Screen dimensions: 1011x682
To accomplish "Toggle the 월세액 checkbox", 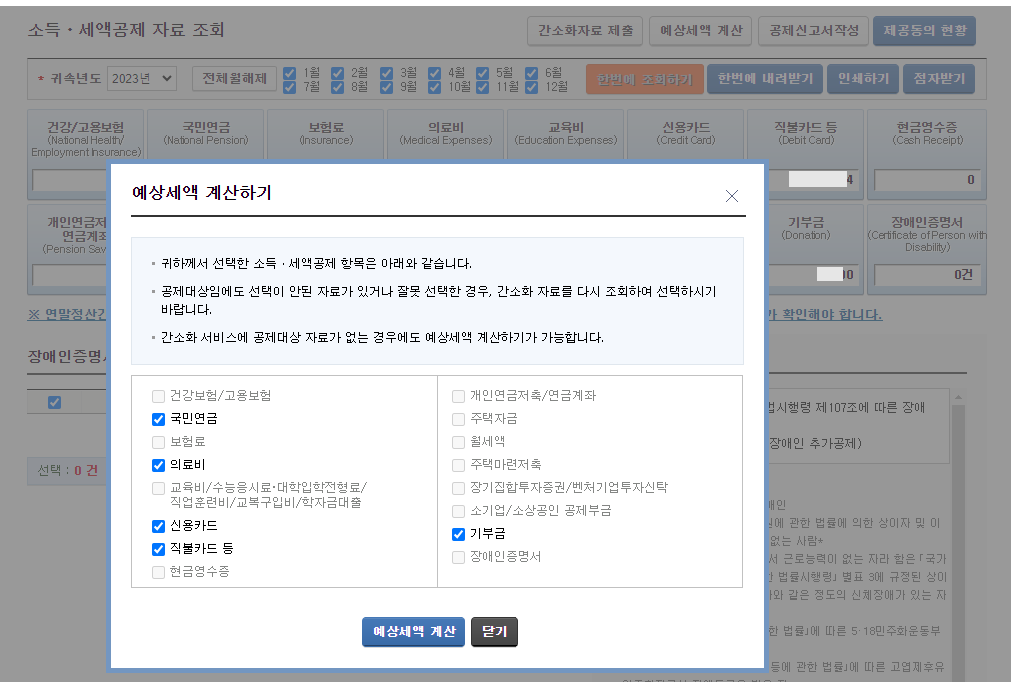I will click(458, 442).
